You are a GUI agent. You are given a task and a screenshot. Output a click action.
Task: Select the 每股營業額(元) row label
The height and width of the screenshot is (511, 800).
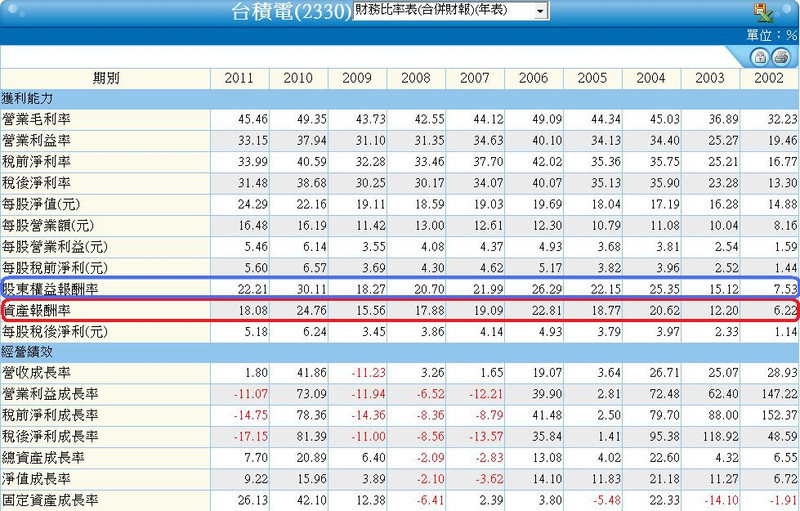coord(48,226)
